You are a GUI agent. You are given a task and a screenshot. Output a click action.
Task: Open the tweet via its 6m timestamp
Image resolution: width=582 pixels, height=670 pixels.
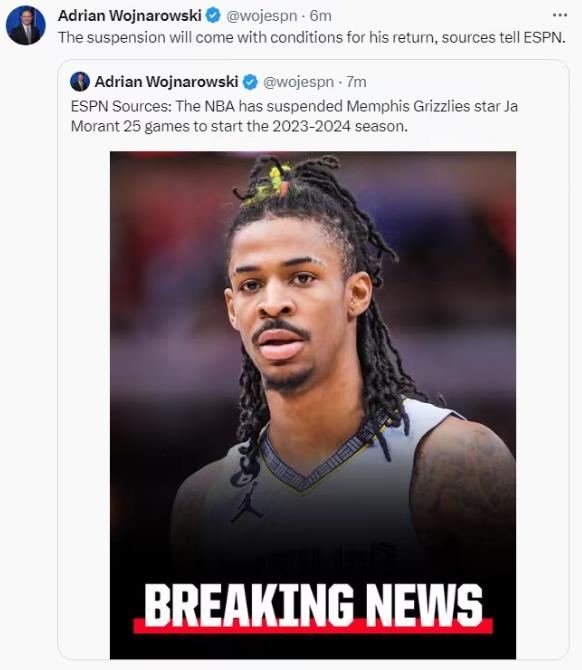click(320, 16)
